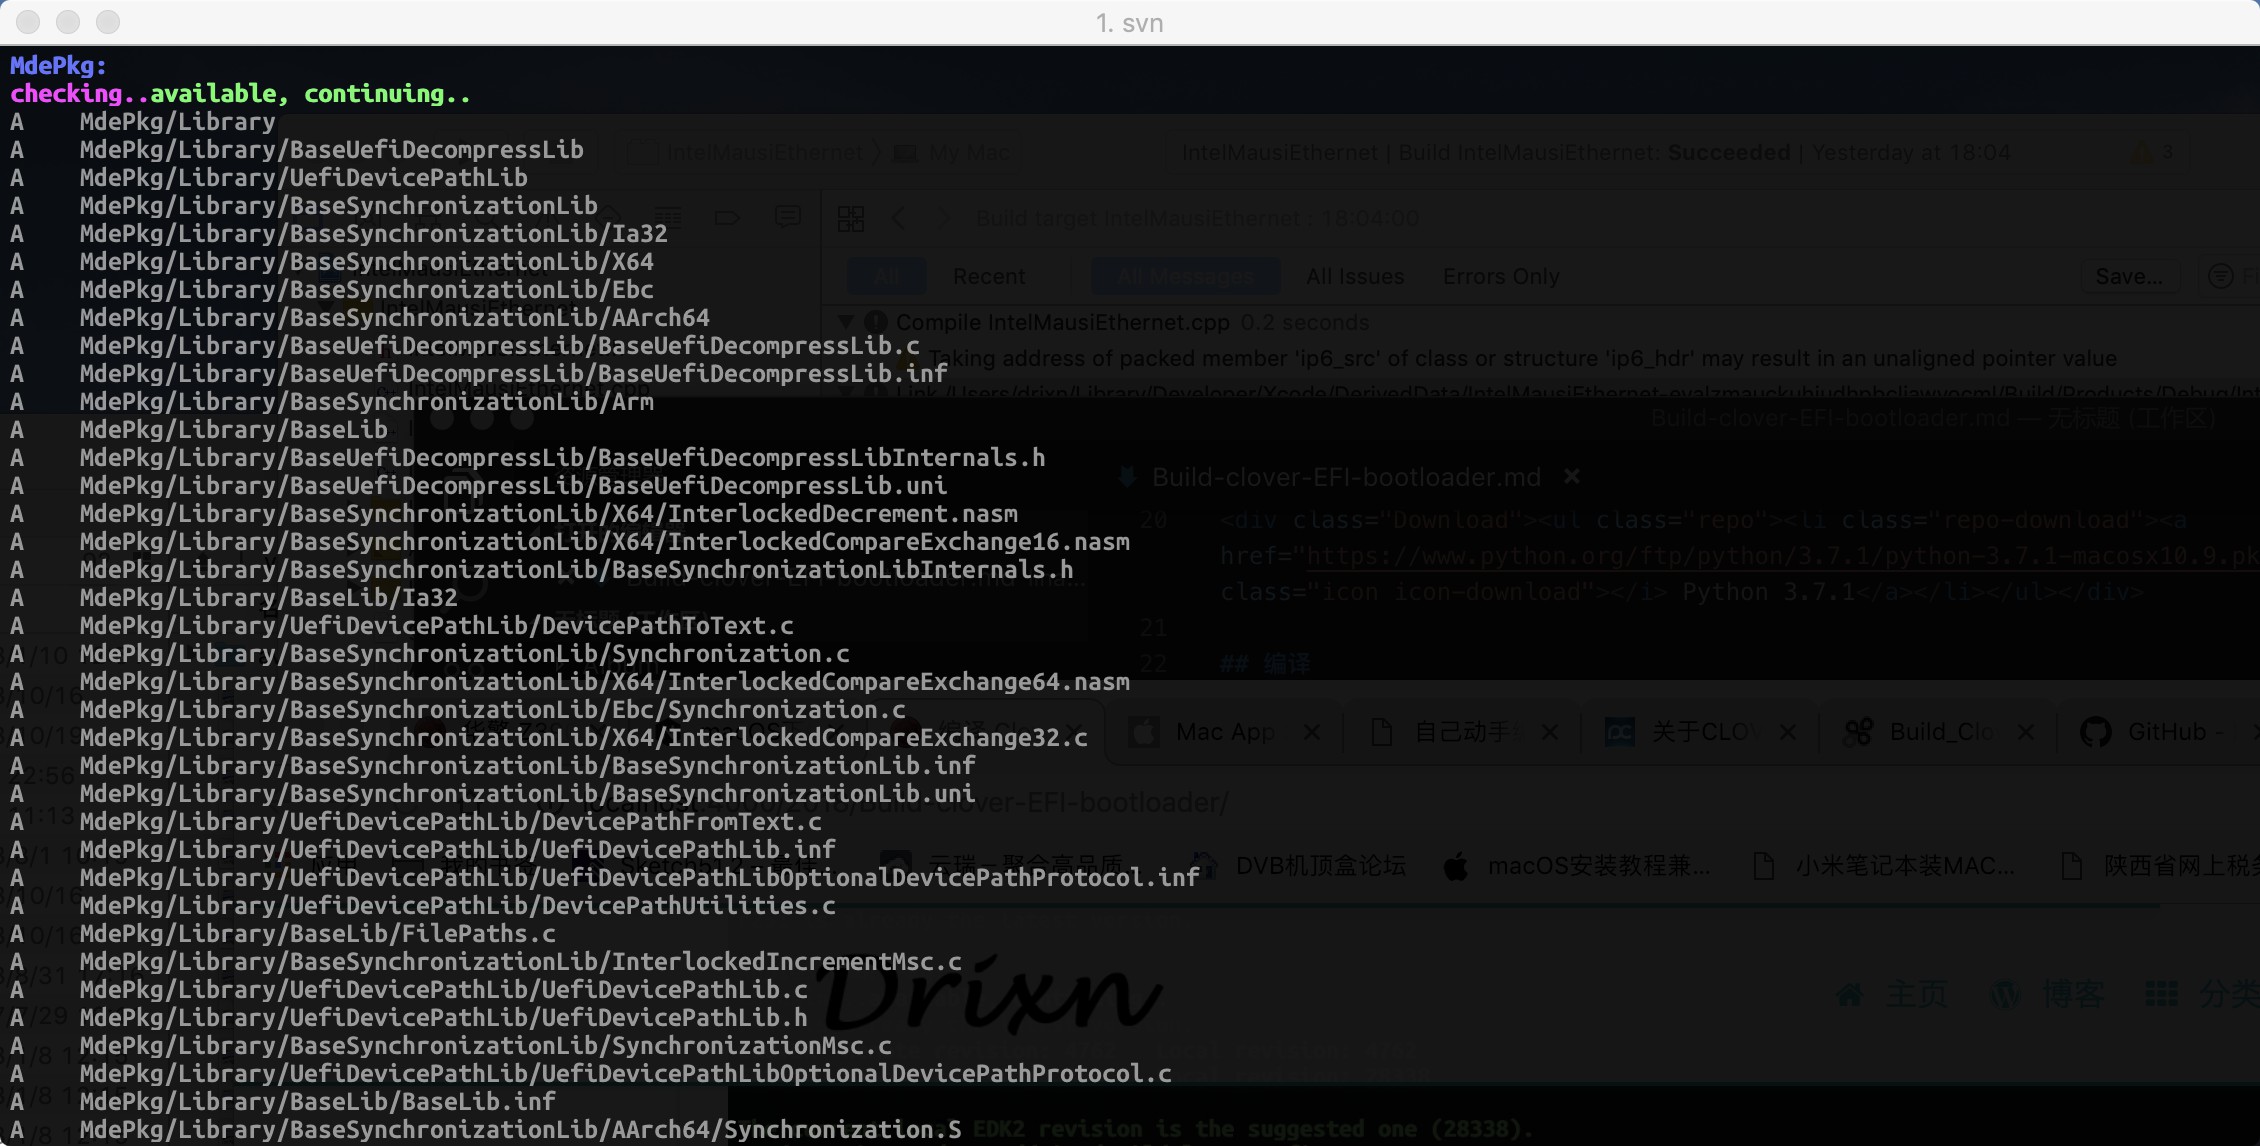Click the line ending 'DevicePathToText.c'

pyautogui.click(x=436, y=626)
